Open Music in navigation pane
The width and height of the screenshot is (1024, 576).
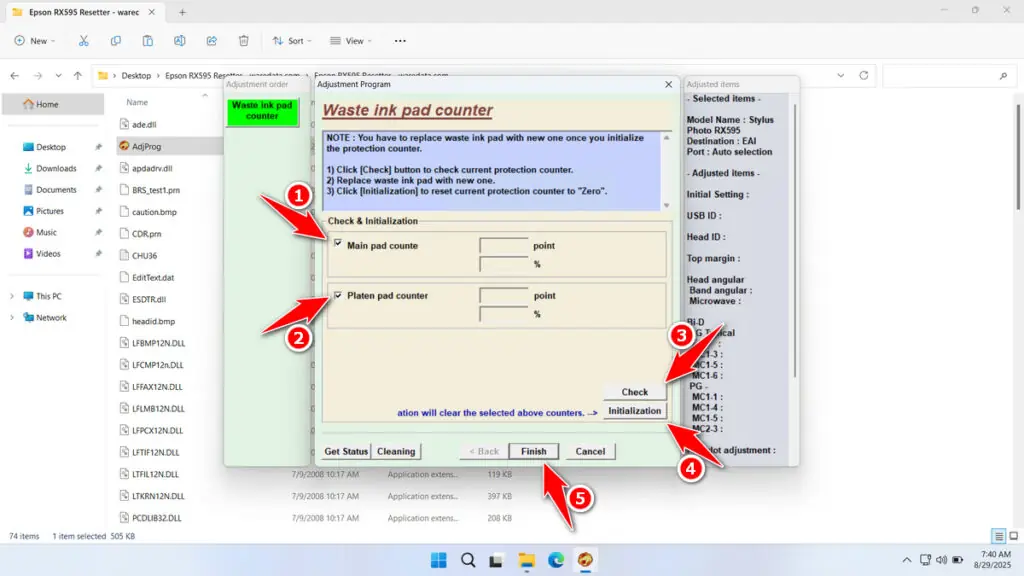46,232
